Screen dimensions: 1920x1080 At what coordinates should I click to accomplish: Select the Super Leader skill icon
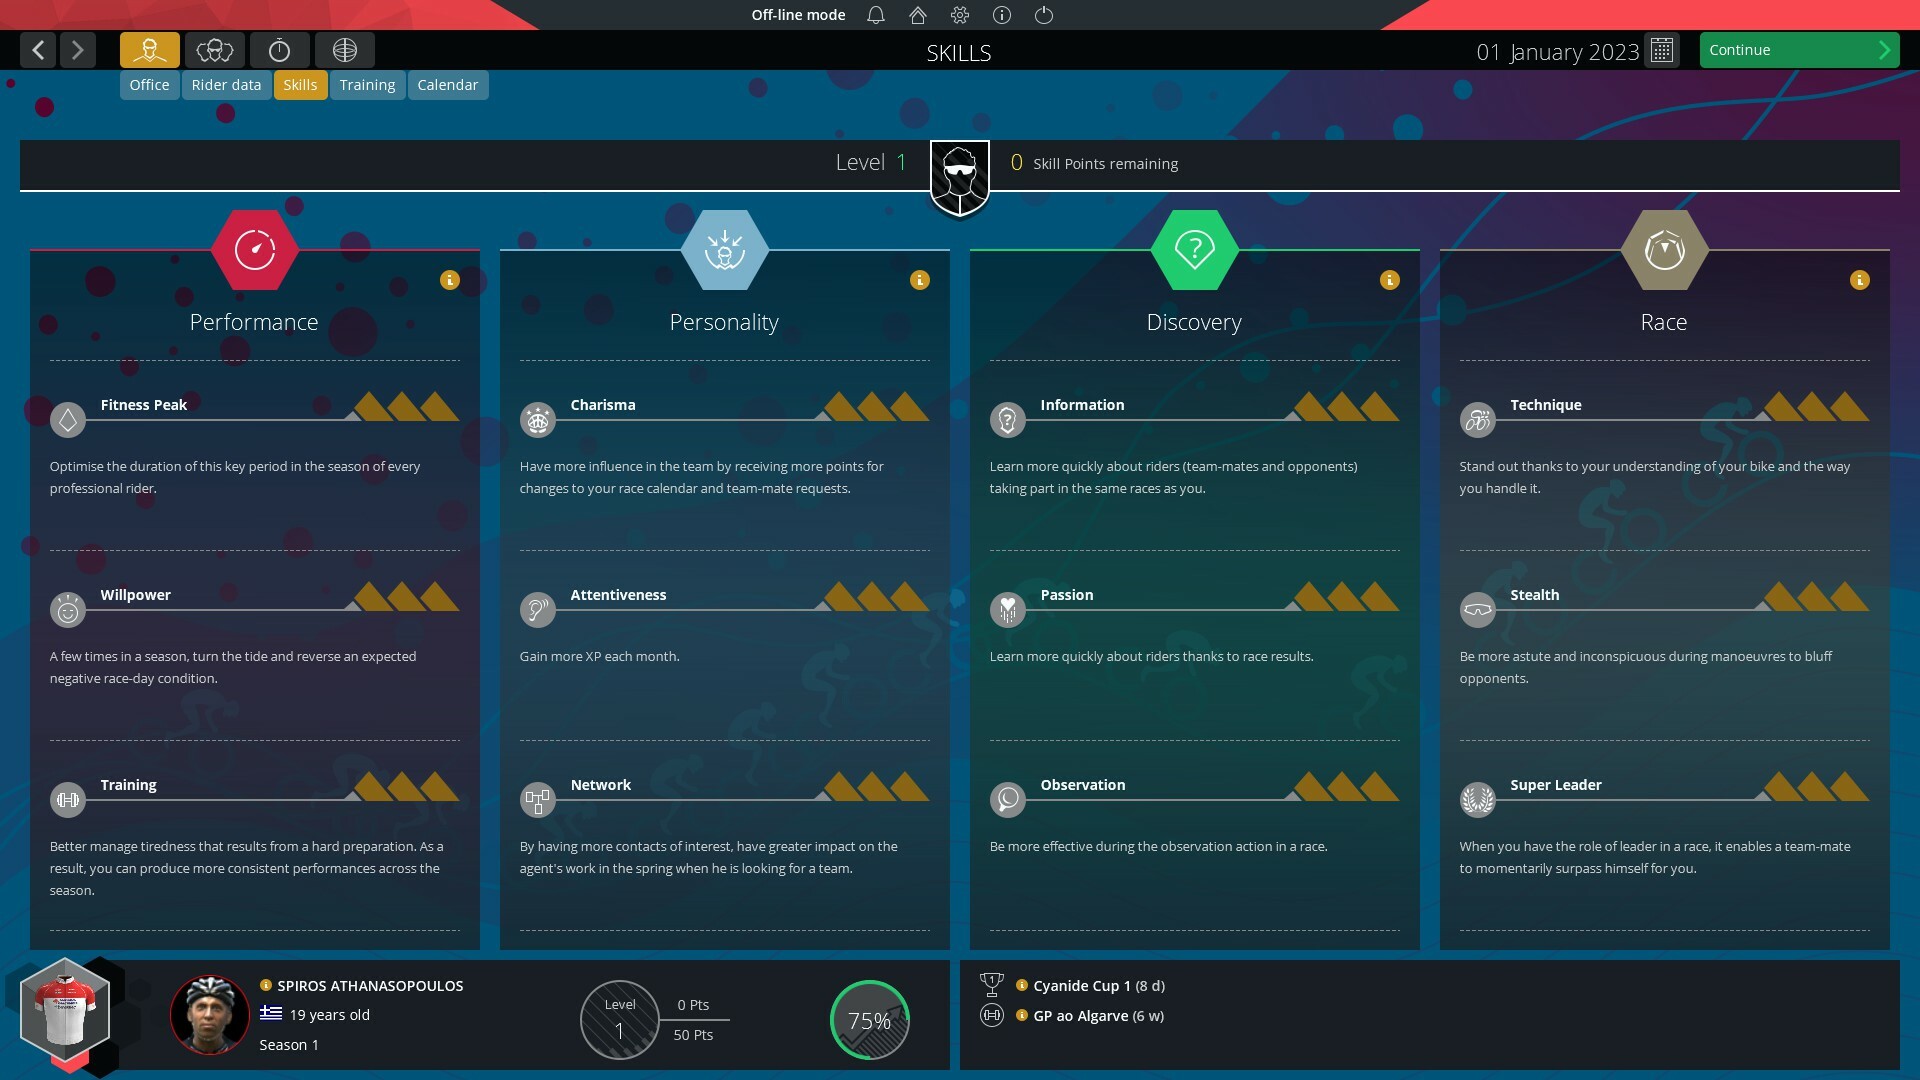pos(1477,798)
